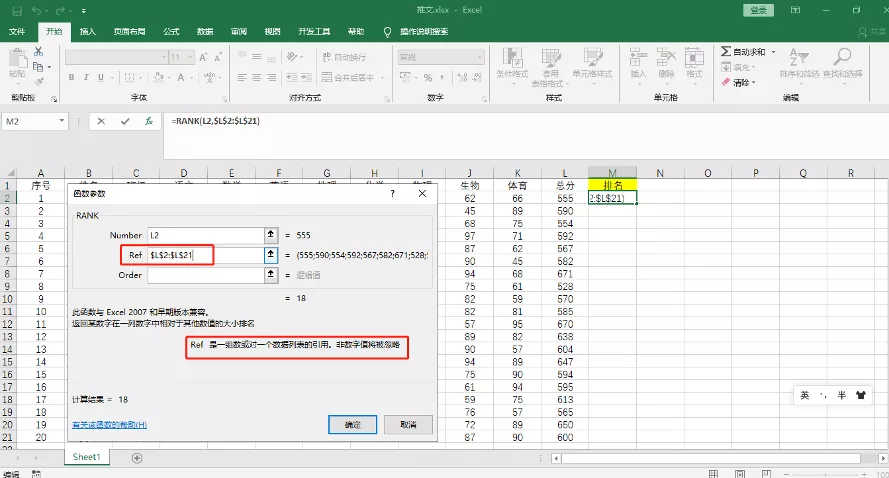Screen dimensions: 889x478
Task: Confirm formula with the checkmark icon
Action: pyautogui.click(x=125, y=121)
